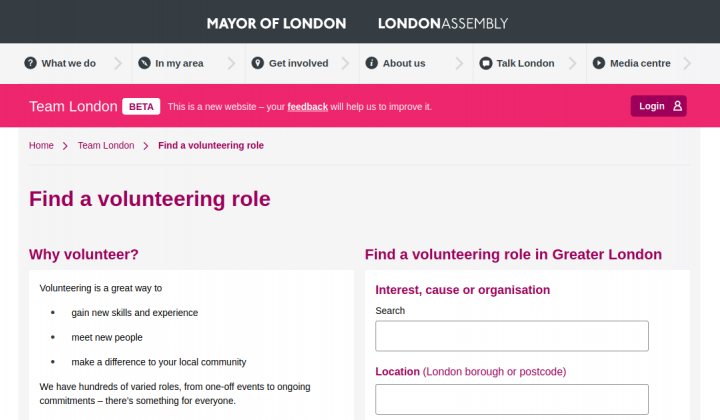Viewport: 720px width, 420px height.
Task: Expand the What we do chevron arrow
Action: (118, 63)
